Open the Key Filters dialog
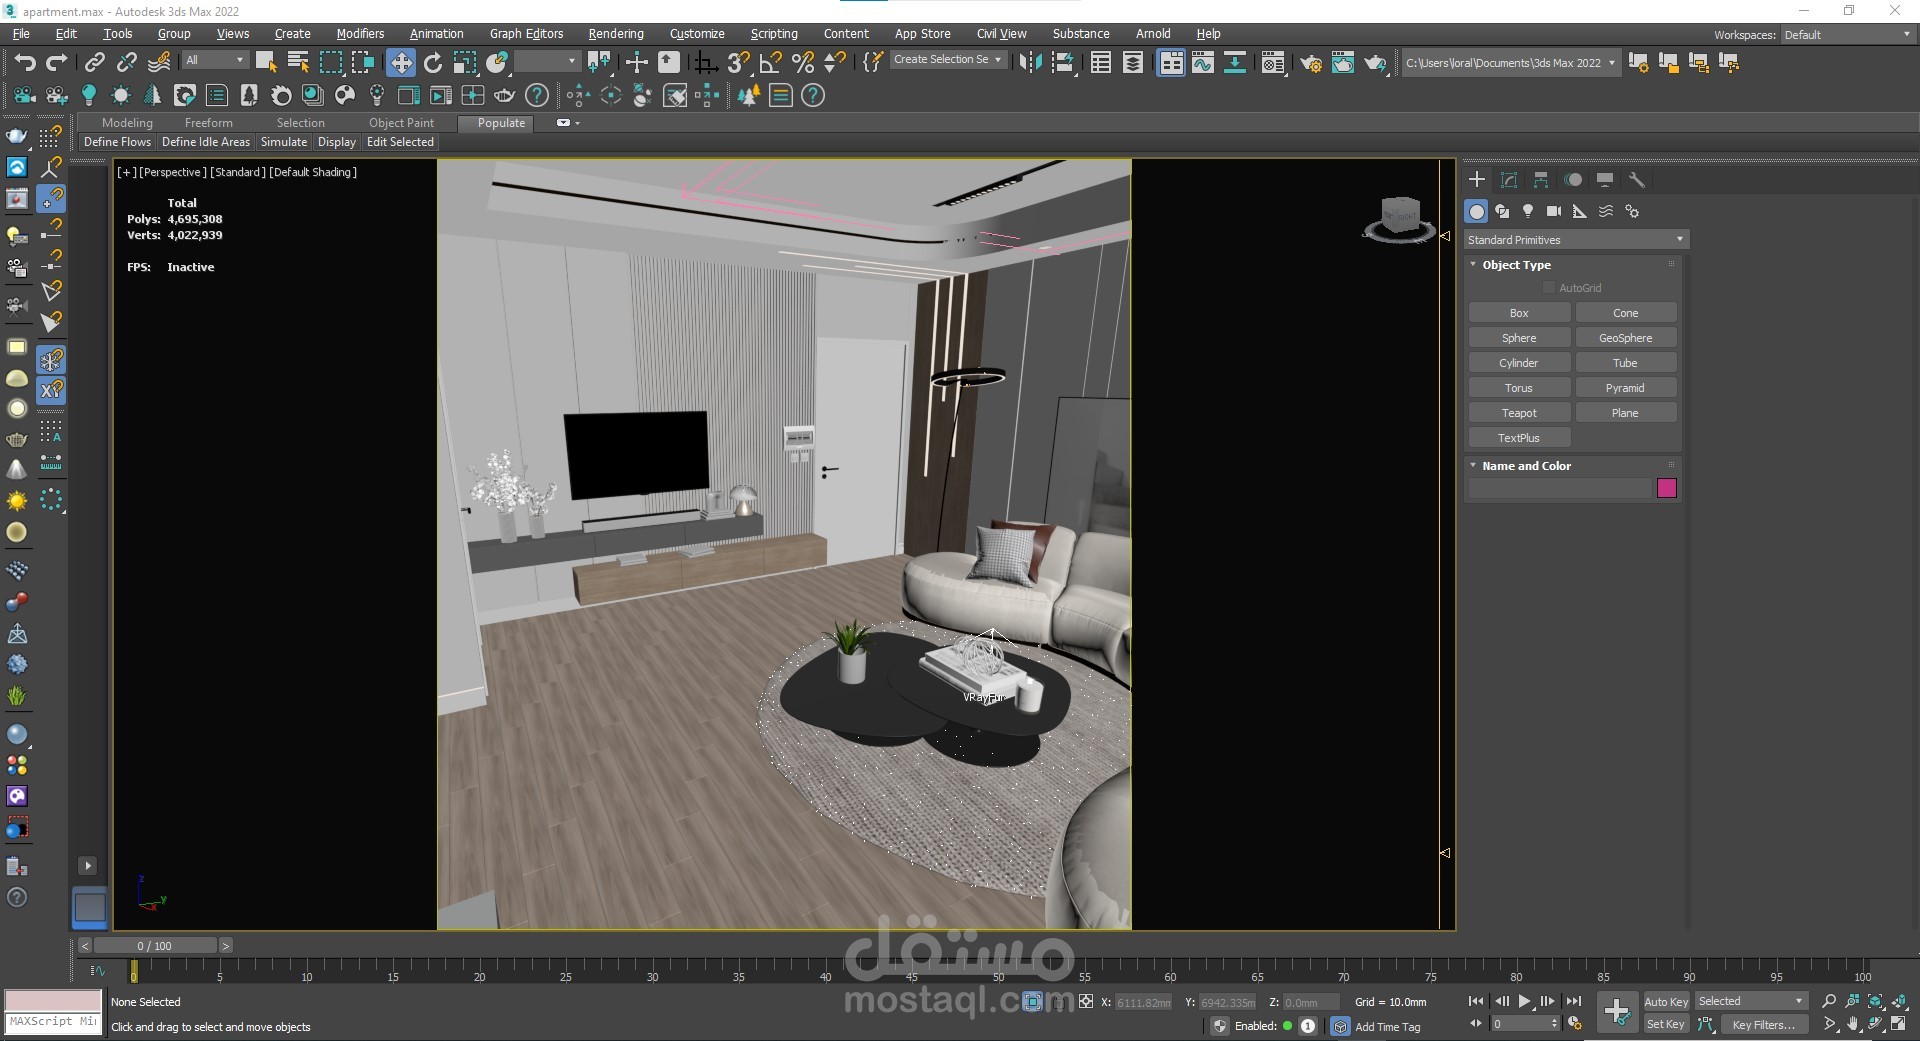The image size is (1920, 1041). 1763,1024
